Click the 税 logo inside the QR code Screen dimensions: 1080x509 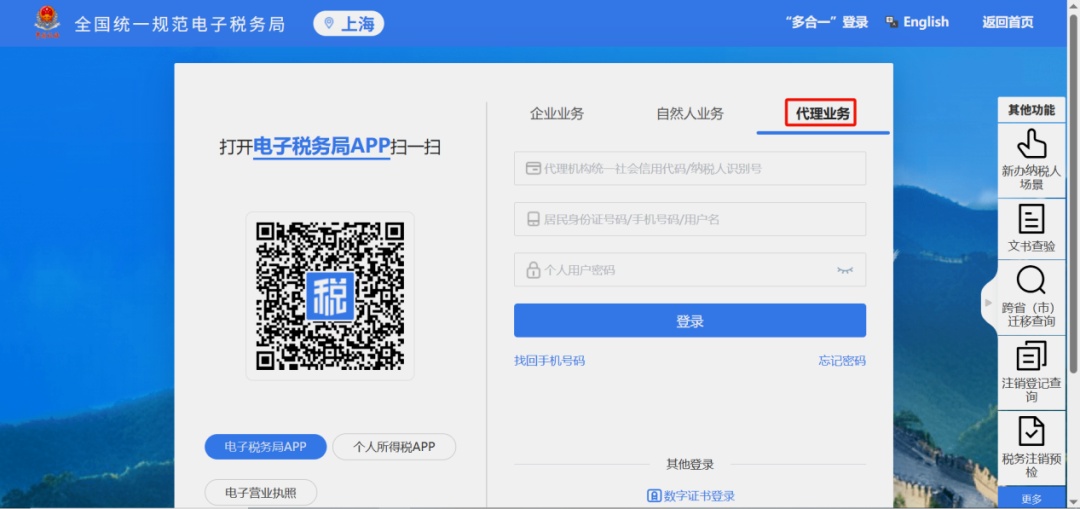pos(330,296)
